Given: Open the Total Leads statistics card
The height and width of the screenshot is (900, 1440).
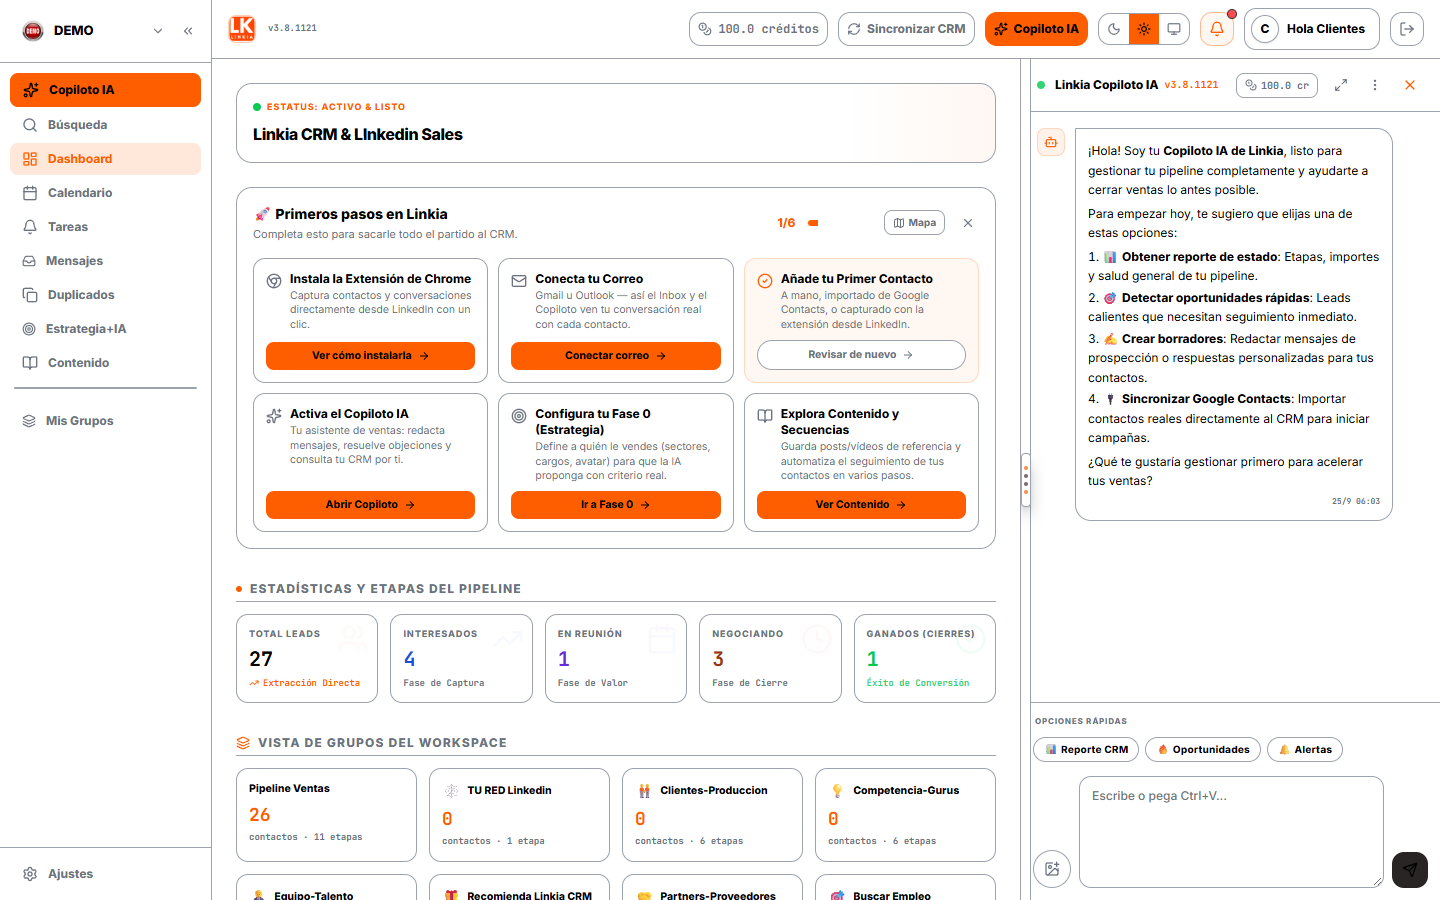Looking at the screenshot, I should pyautogui.click(x=307, y=659).
